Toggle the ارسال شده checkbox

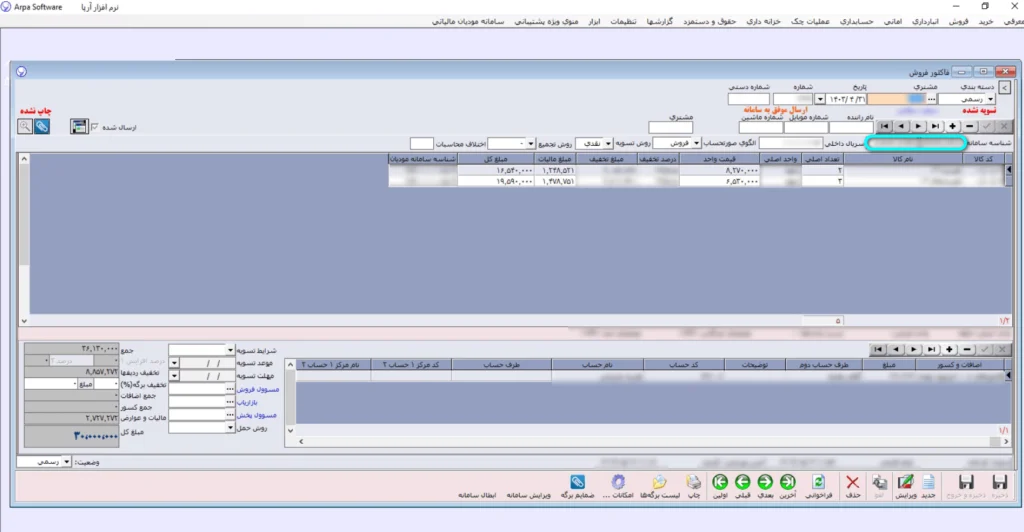(96, 128)
